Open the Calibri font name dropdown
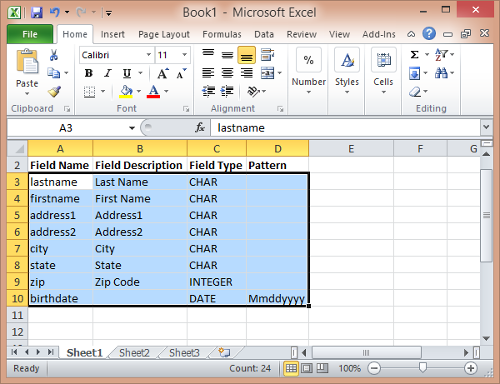This screenshot has height=384, width=500. [149, 55]
